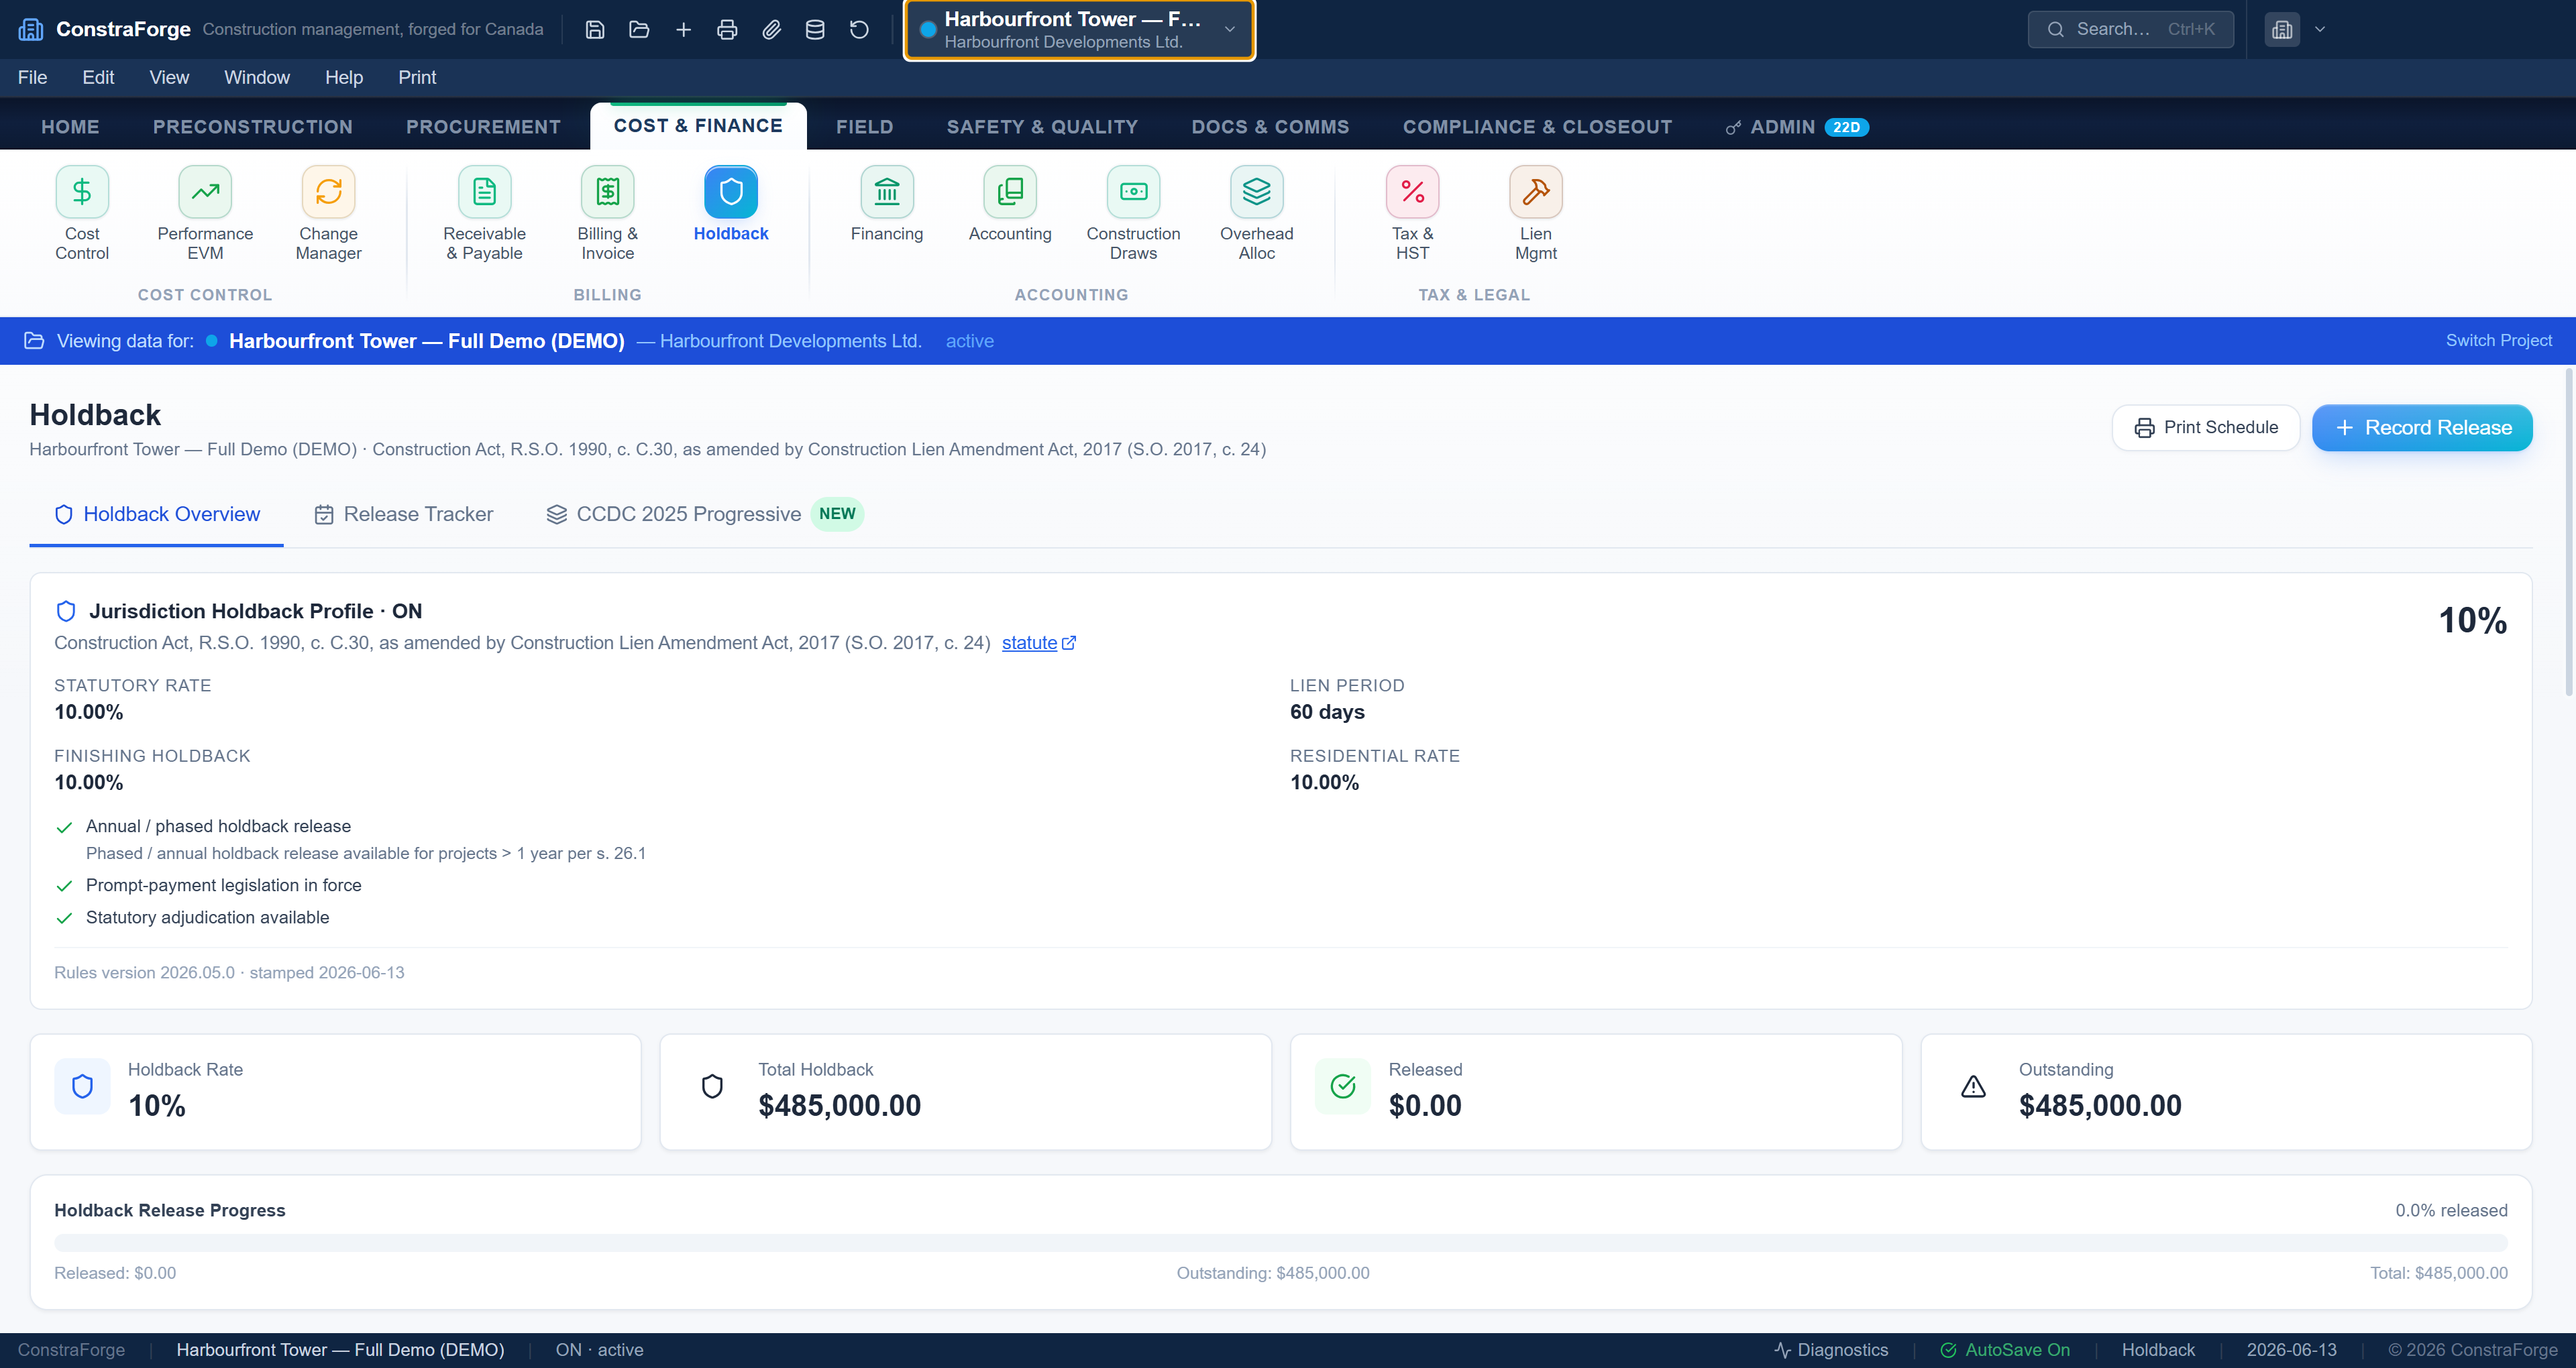Click the status bar date 2026-06-13
The image size is (2576, 1368).
click(x=2291, y=1350)
